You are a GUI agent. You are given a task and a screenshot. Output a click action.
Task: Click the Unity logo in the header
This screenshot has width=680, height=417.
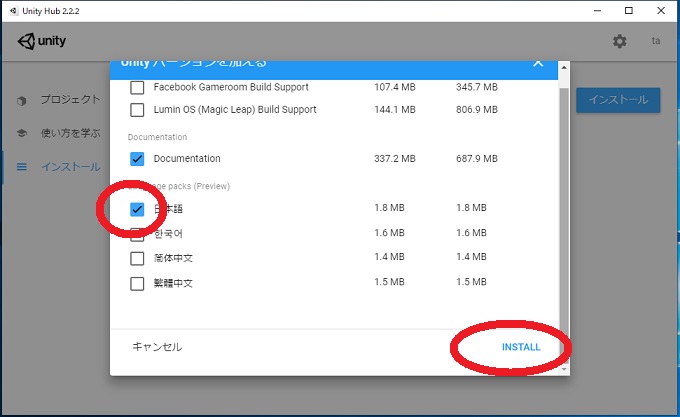click(42, 41)
